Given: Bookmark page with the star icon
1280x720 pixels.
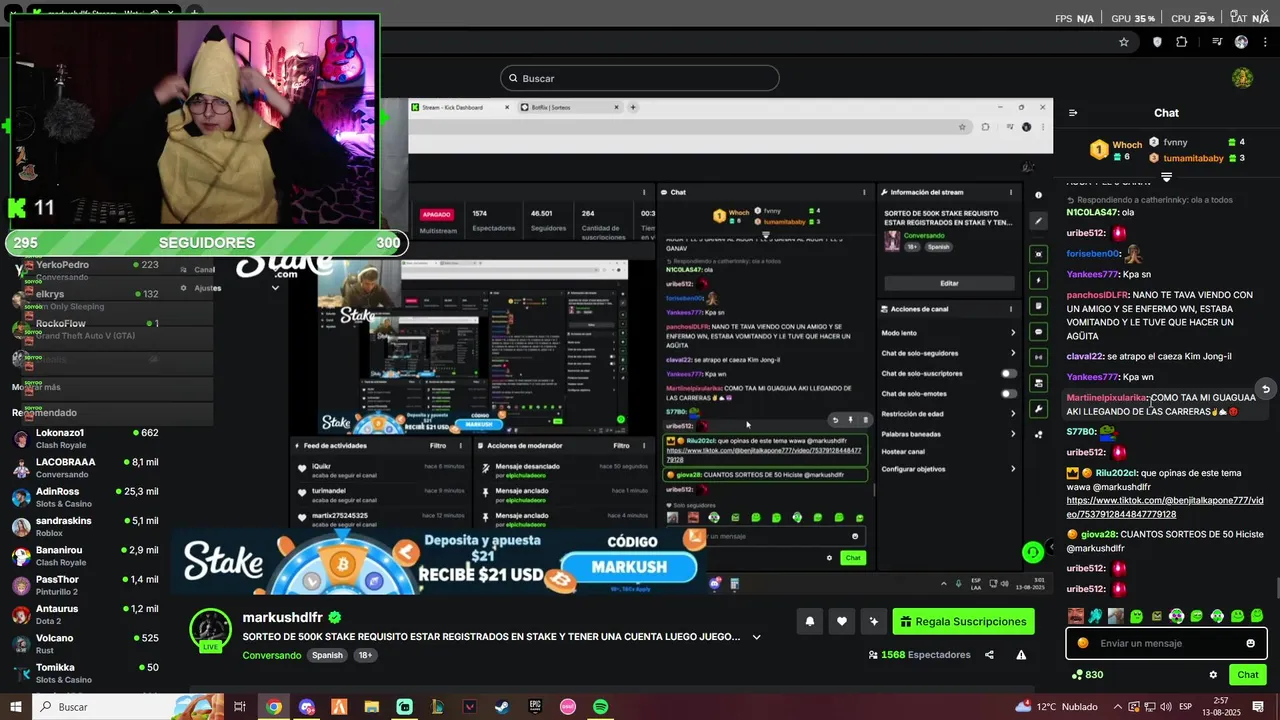Looking at the screenshot, I should point(1124,42).
